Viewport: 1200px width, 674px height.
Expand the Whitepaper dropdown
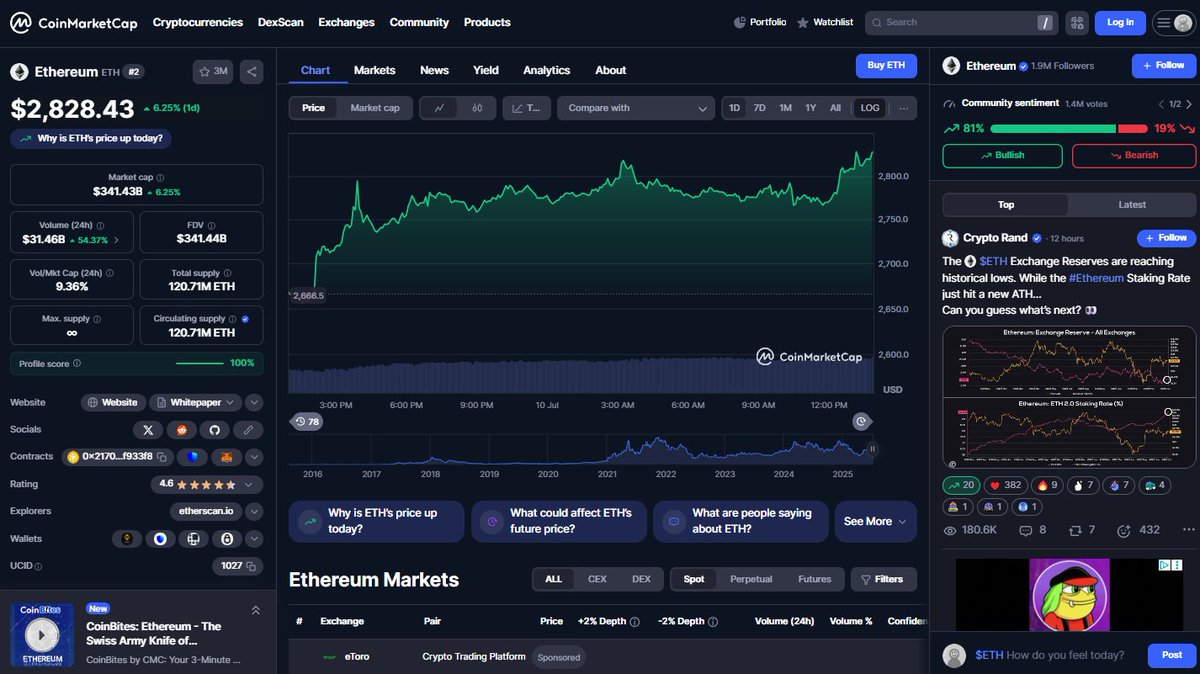(x=196, y=403)
